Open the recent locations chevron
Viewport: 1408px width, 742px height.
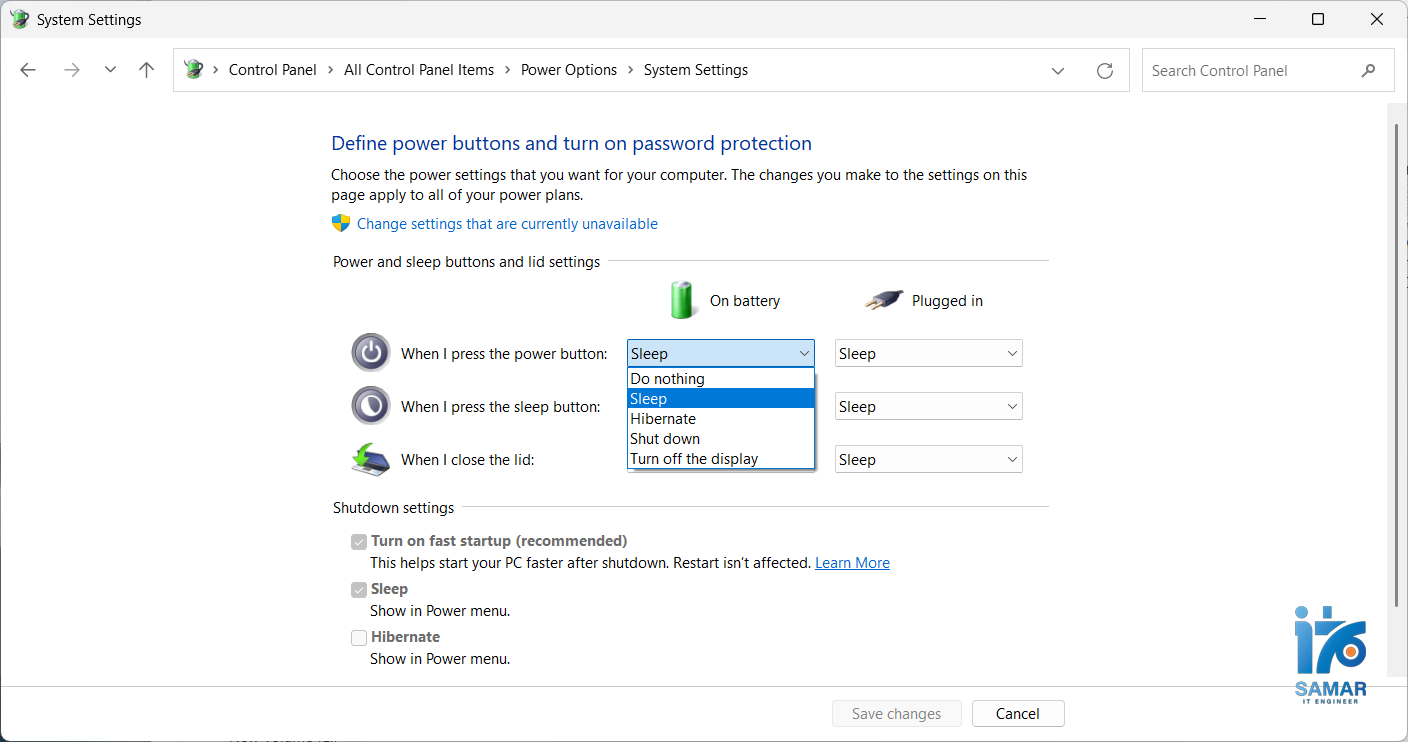tap(110, 70)
